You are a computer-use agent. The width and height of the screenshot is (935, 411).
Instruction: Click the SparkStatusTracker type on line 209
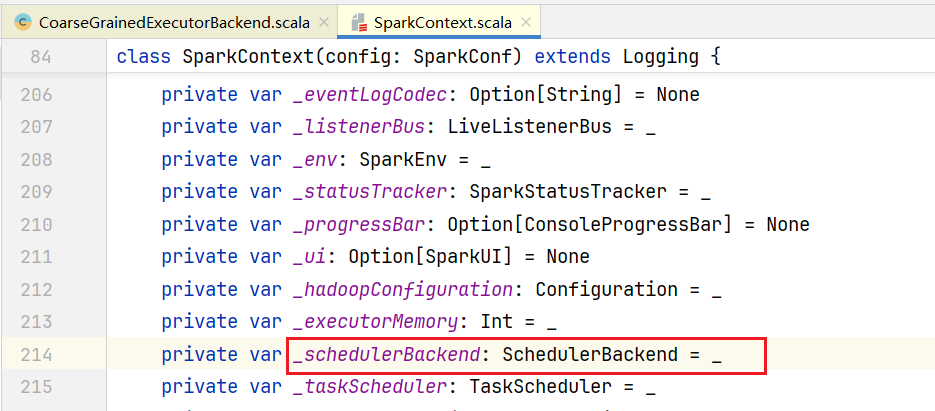point(568,192)
